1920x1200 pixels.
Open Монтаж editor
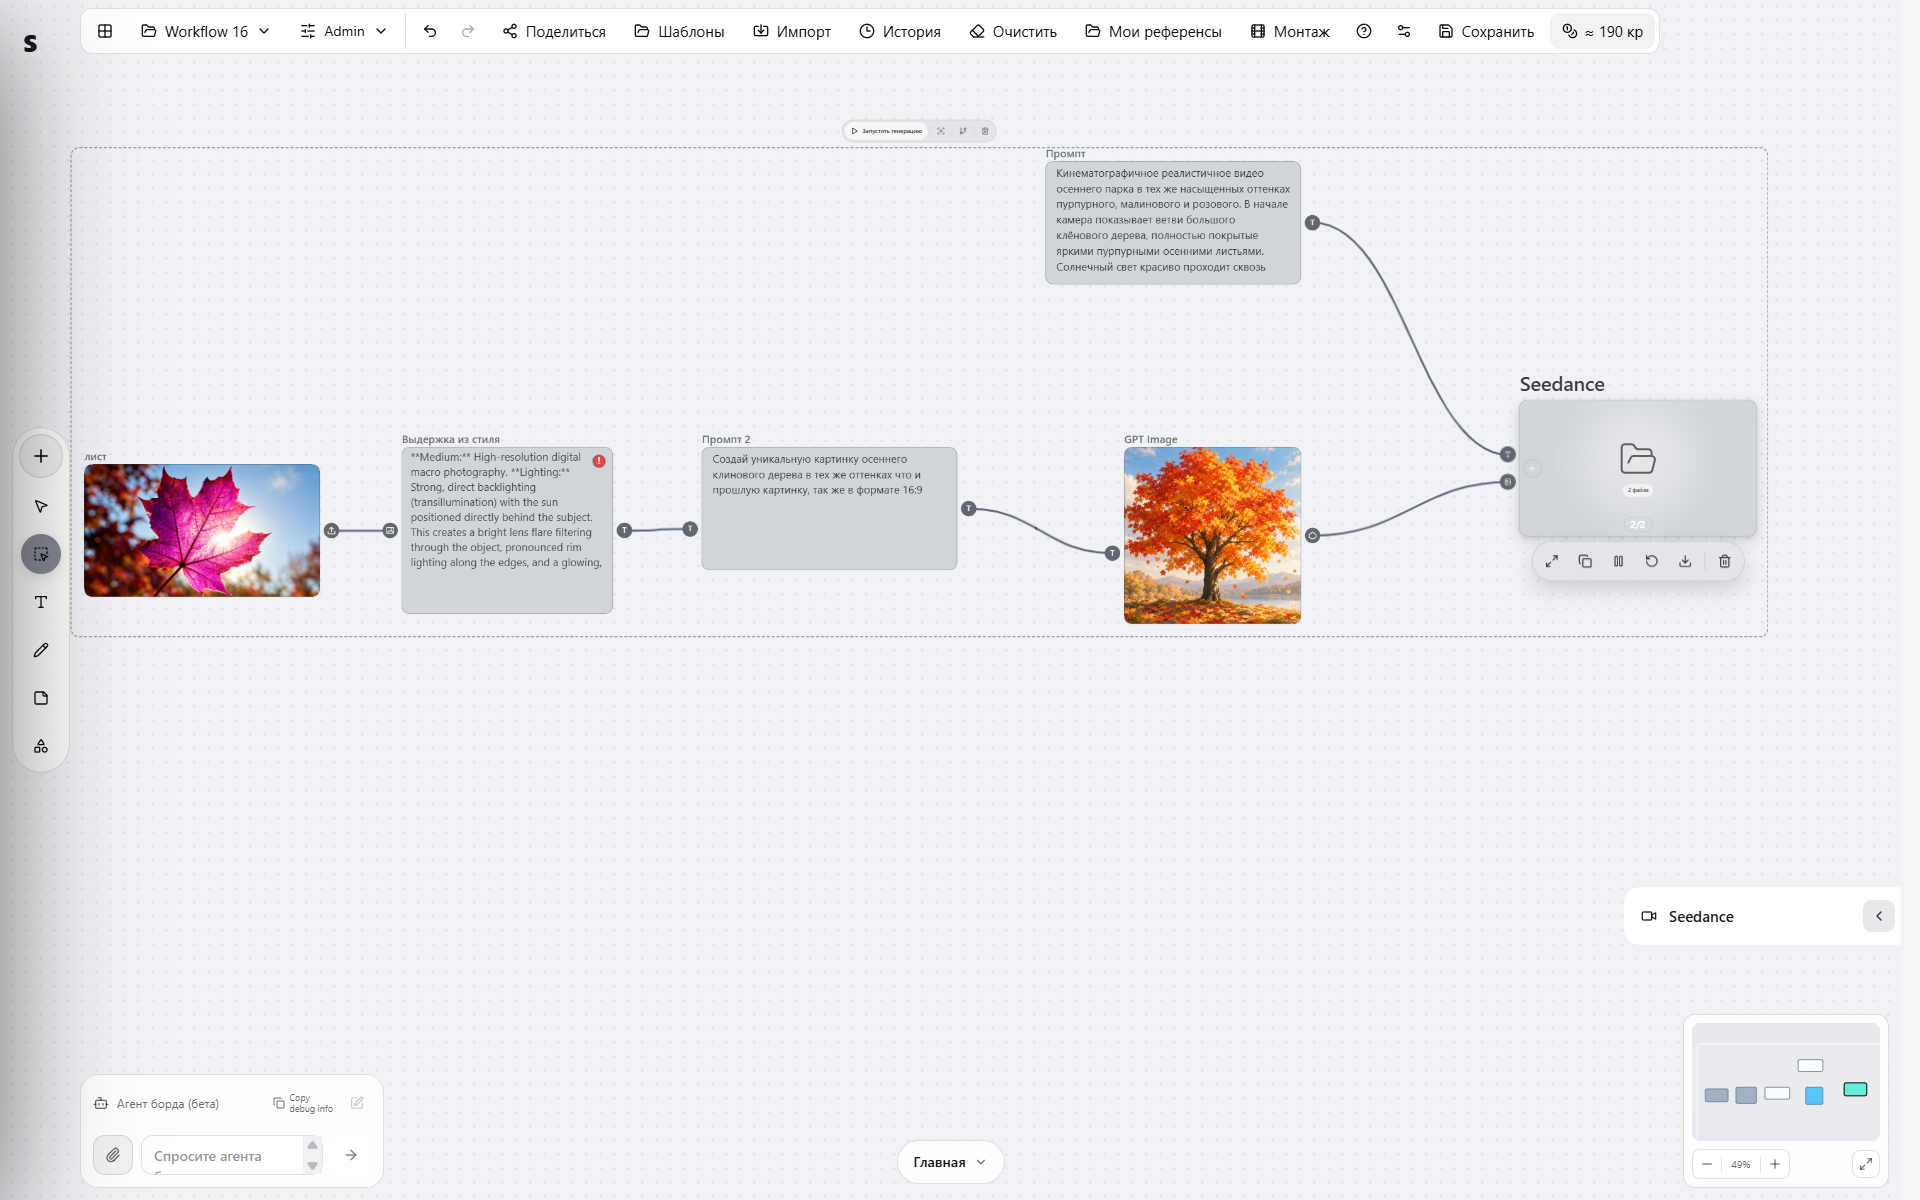tap(1290, 31)
